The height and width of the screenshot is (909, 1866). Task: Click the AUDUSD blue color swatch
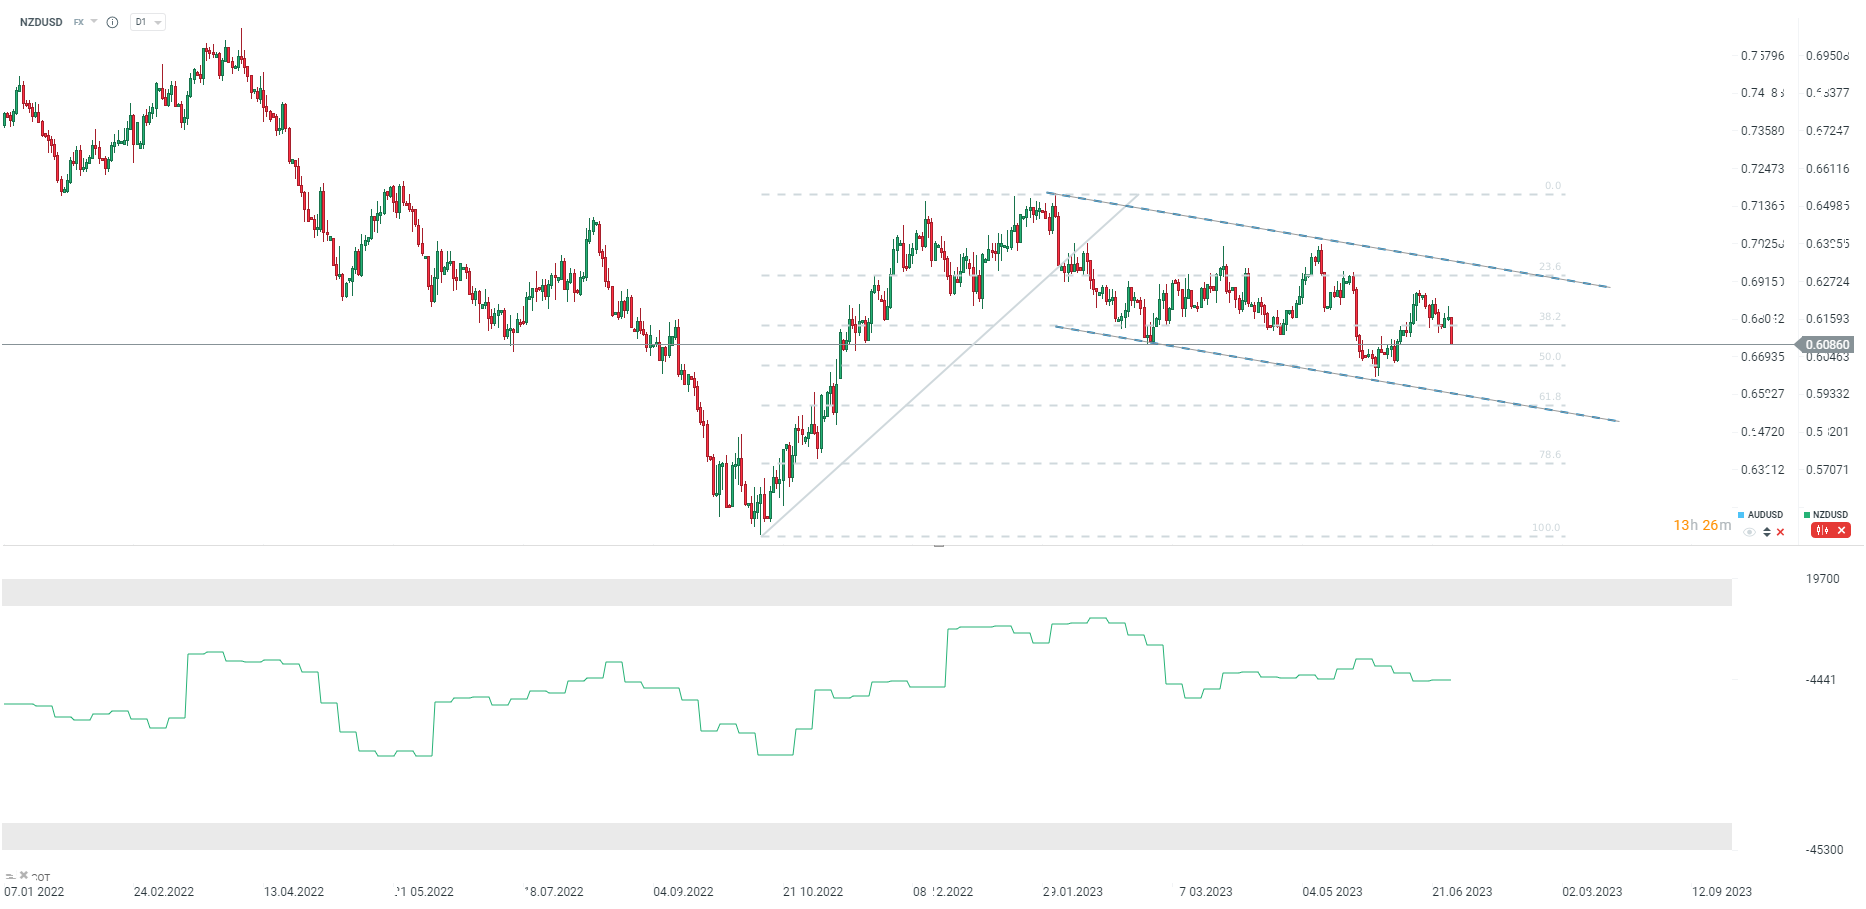point(1741,515)
